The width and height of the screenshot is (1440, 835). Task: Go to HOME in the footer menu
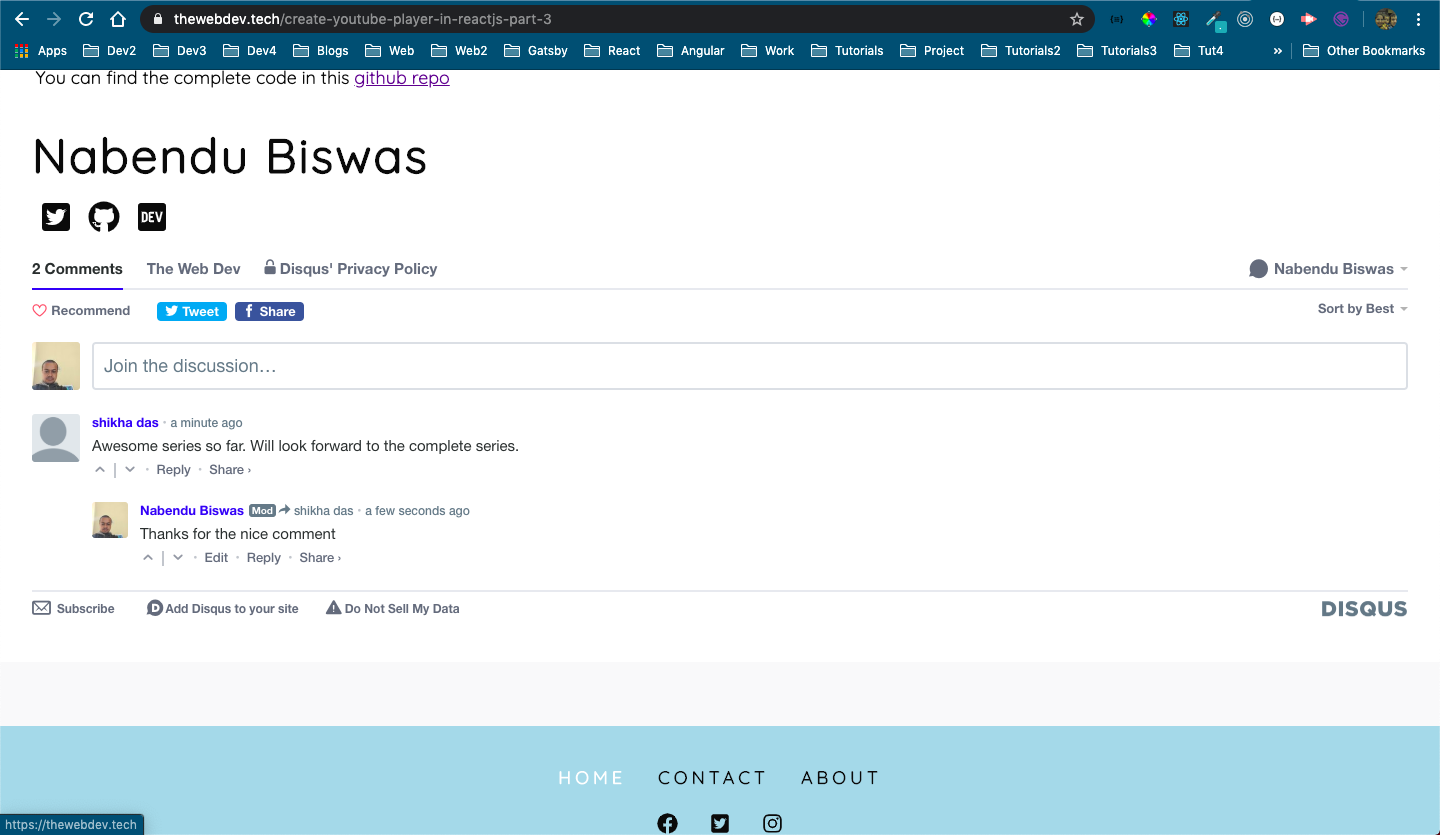(x=591, y=778)
